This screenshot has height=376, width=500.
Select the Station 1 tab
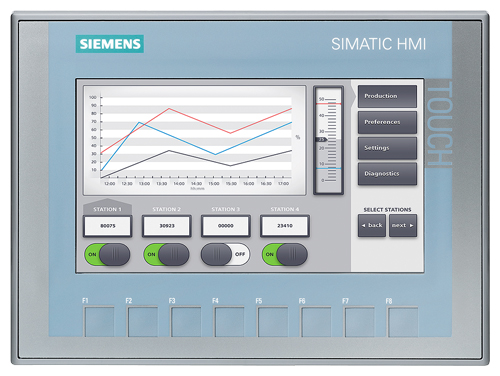tap(107, 208)
